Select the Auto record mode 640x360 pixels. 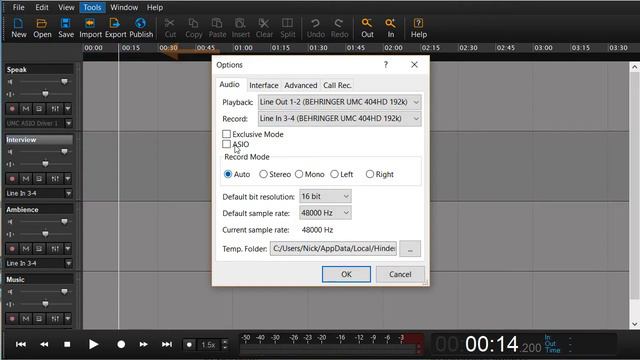228,174
